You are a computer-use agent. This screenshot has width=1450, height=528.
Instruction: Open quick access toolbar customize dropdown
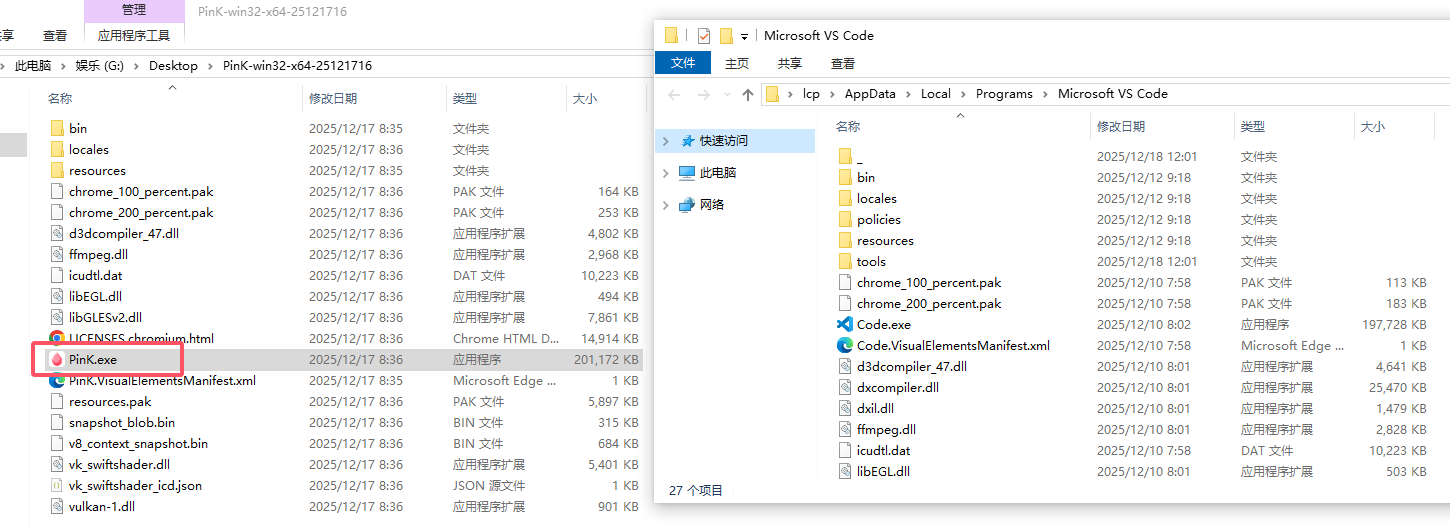(x=745, y=36)
